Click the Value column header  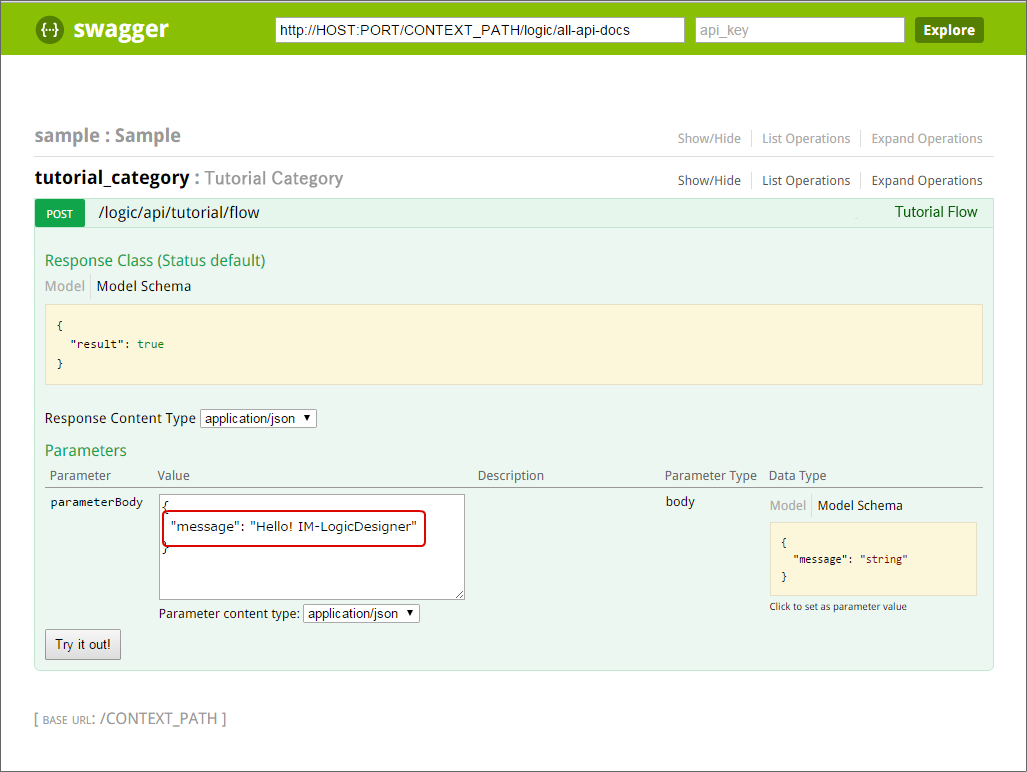pos(174,476)
